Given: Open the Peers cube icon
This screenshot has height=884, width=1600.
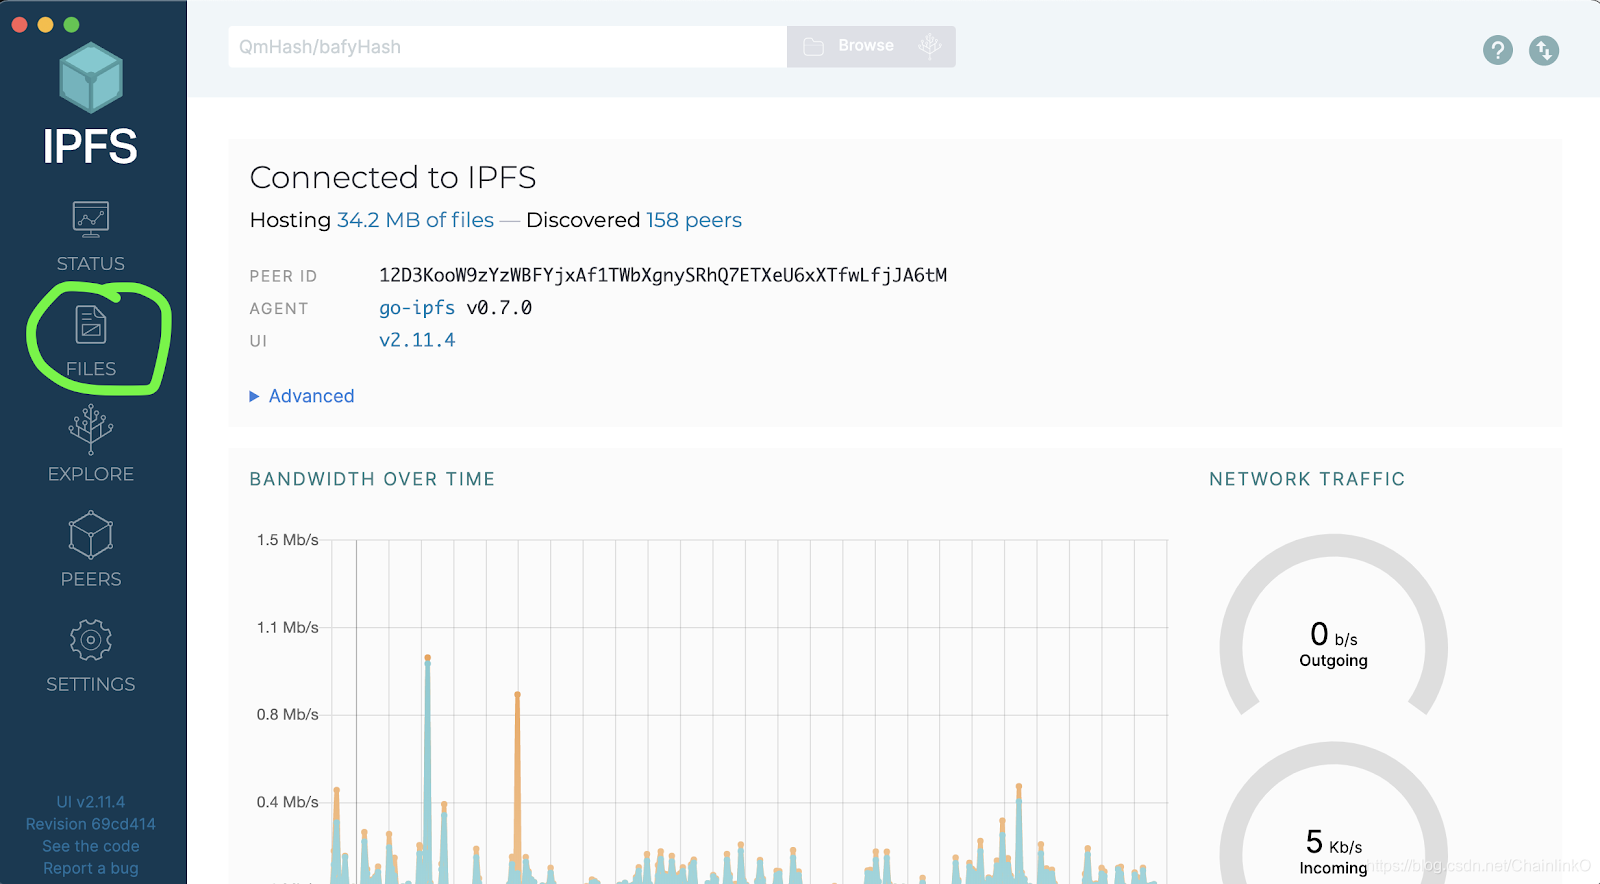Looking at the screenshot, I should 91,535.
